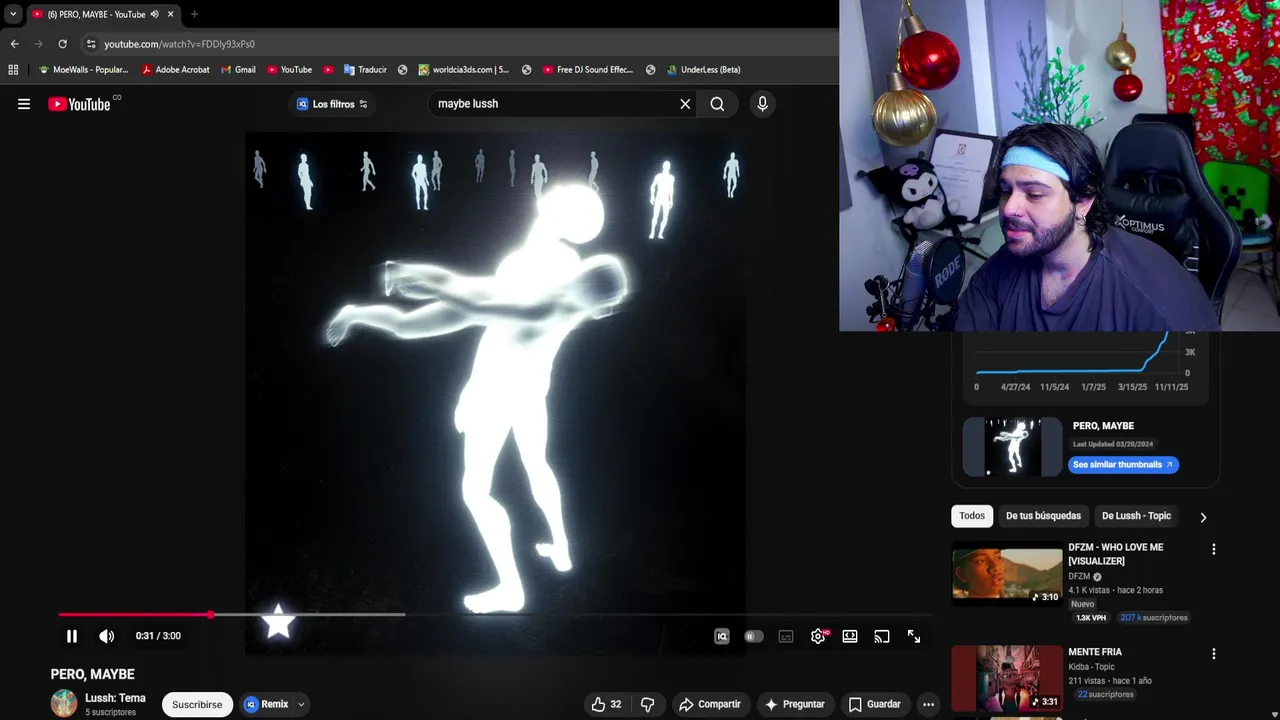
Task: Open Gmail bookmark
Action: [x=238, y=70]
